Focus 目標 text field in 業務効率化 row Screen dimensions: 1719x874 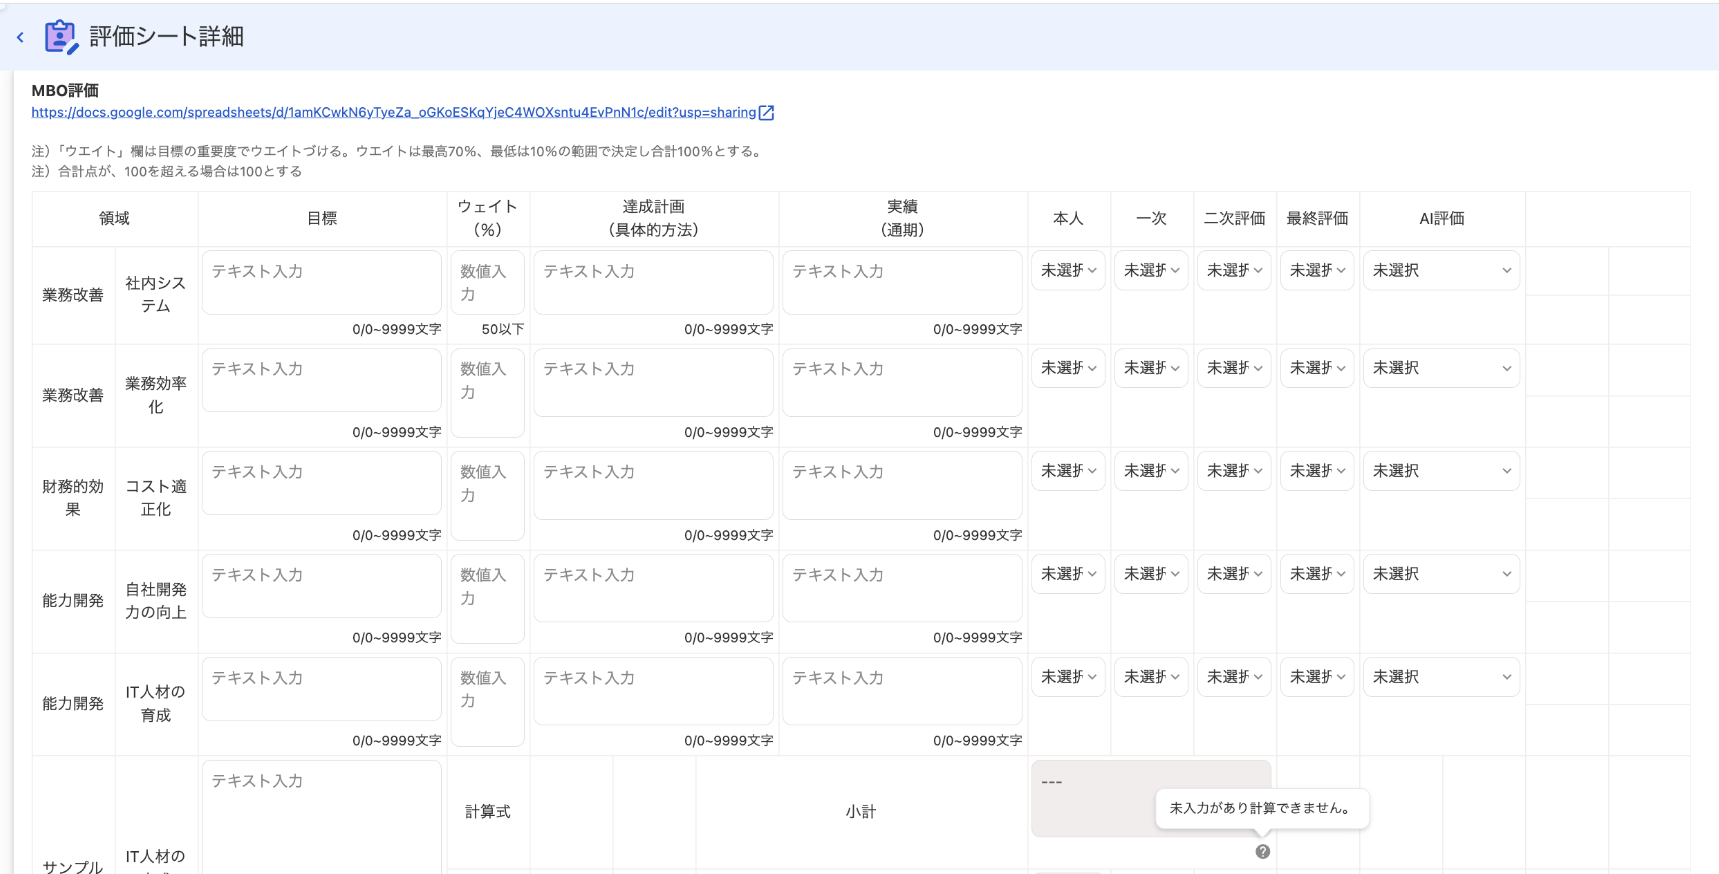tap(322, 380)
